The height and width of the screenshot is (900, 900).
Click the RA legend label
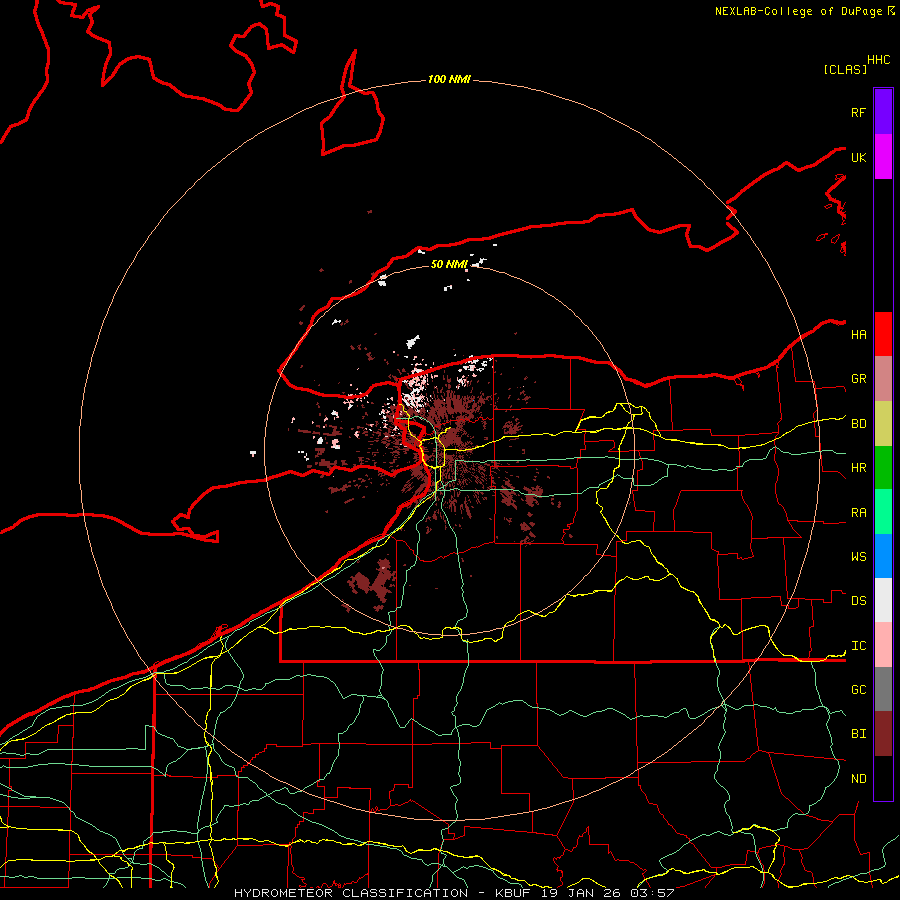tap(859, 513)
